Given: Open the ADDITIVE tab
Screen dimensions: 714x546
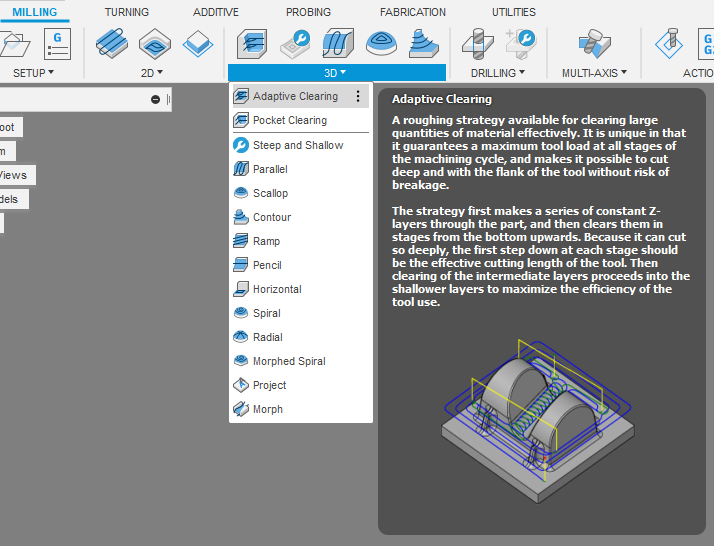Looking at the screenshot, I should pyautogui.click(x=215, y=12).
